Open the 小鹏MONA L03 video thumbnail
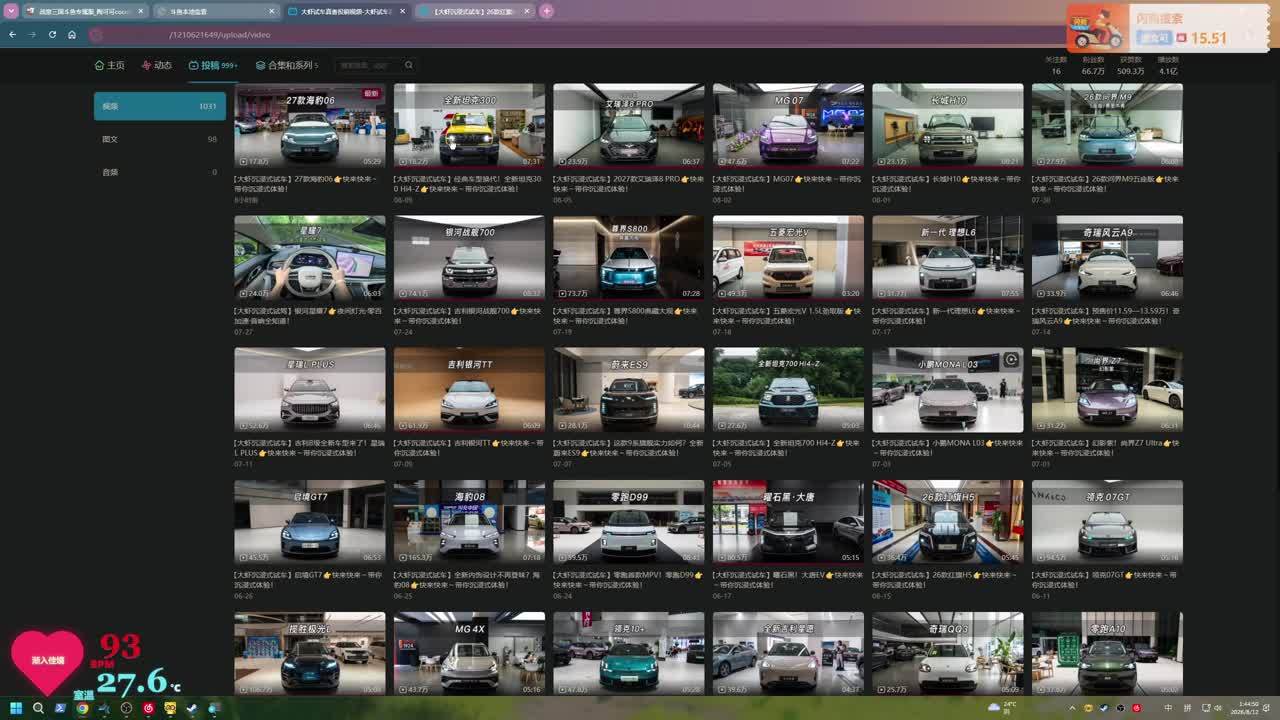This screenshot has height=720, width=1280. pyautogui.click(x=948, y=390)
